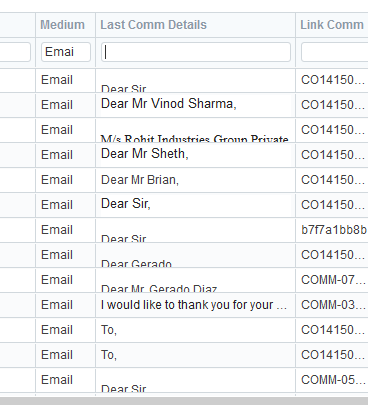Click Email medium in Dear Mr Brian row
This screenshot has width=368, height=405.
click(57, 180)
